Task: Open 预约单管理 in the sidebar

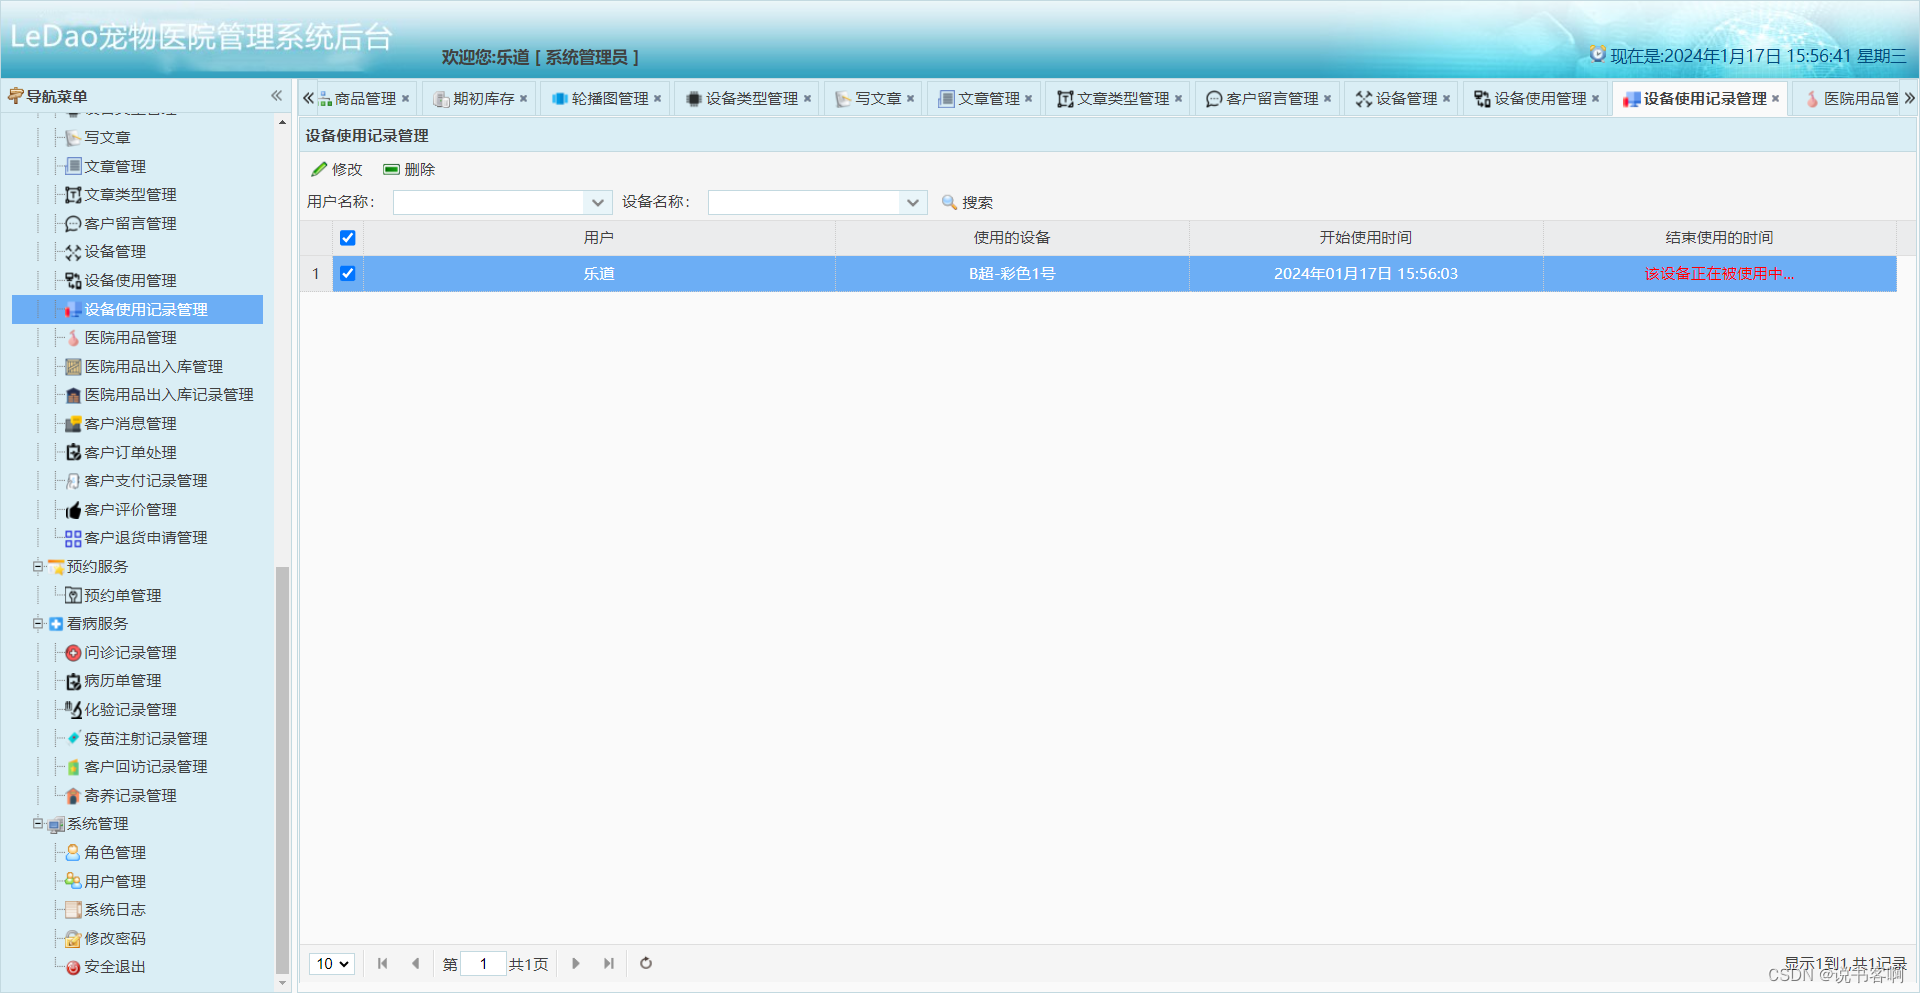Action: tap(120, 595)
